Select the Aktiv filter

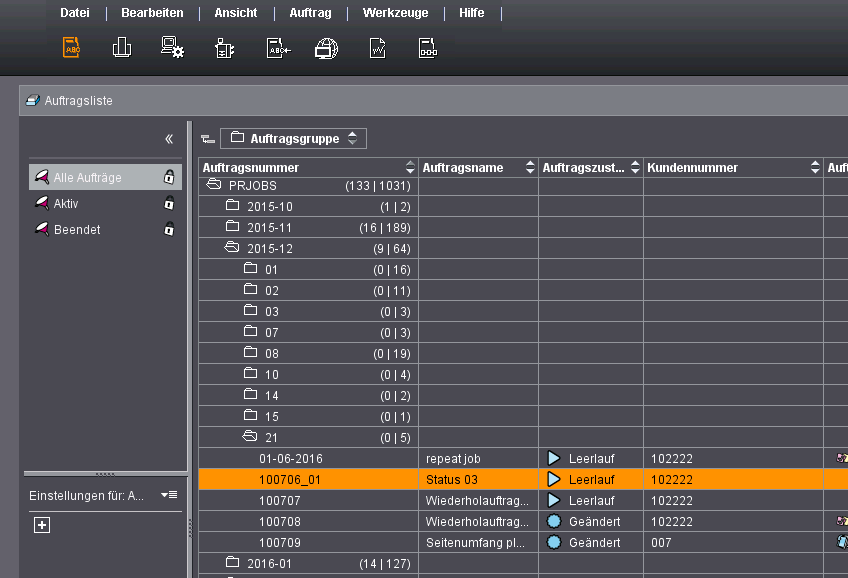105,203
